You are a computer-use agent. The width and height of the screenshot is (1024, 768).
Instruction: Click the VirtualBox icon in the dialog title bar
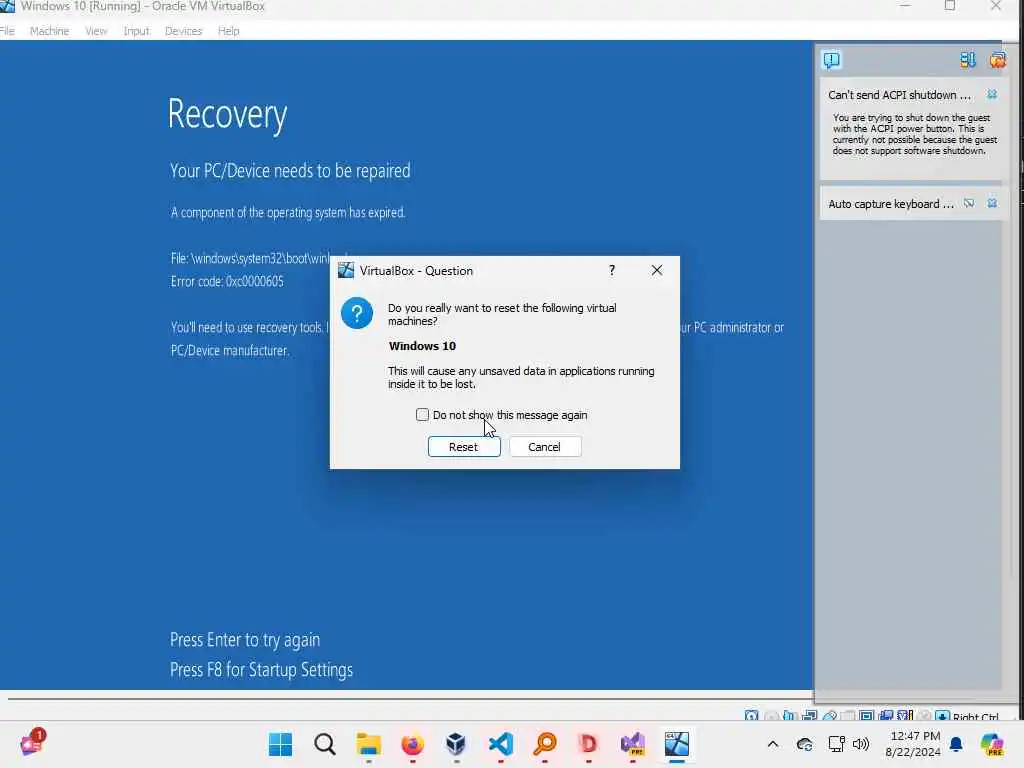click(345, 270)
